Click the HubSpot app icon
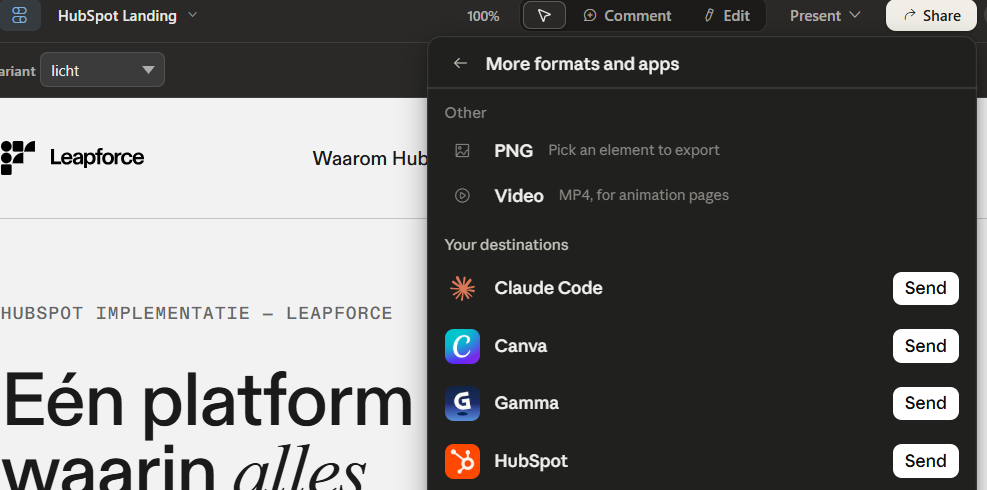This screenshot has height=490, width=987. [x=463, y=461]
